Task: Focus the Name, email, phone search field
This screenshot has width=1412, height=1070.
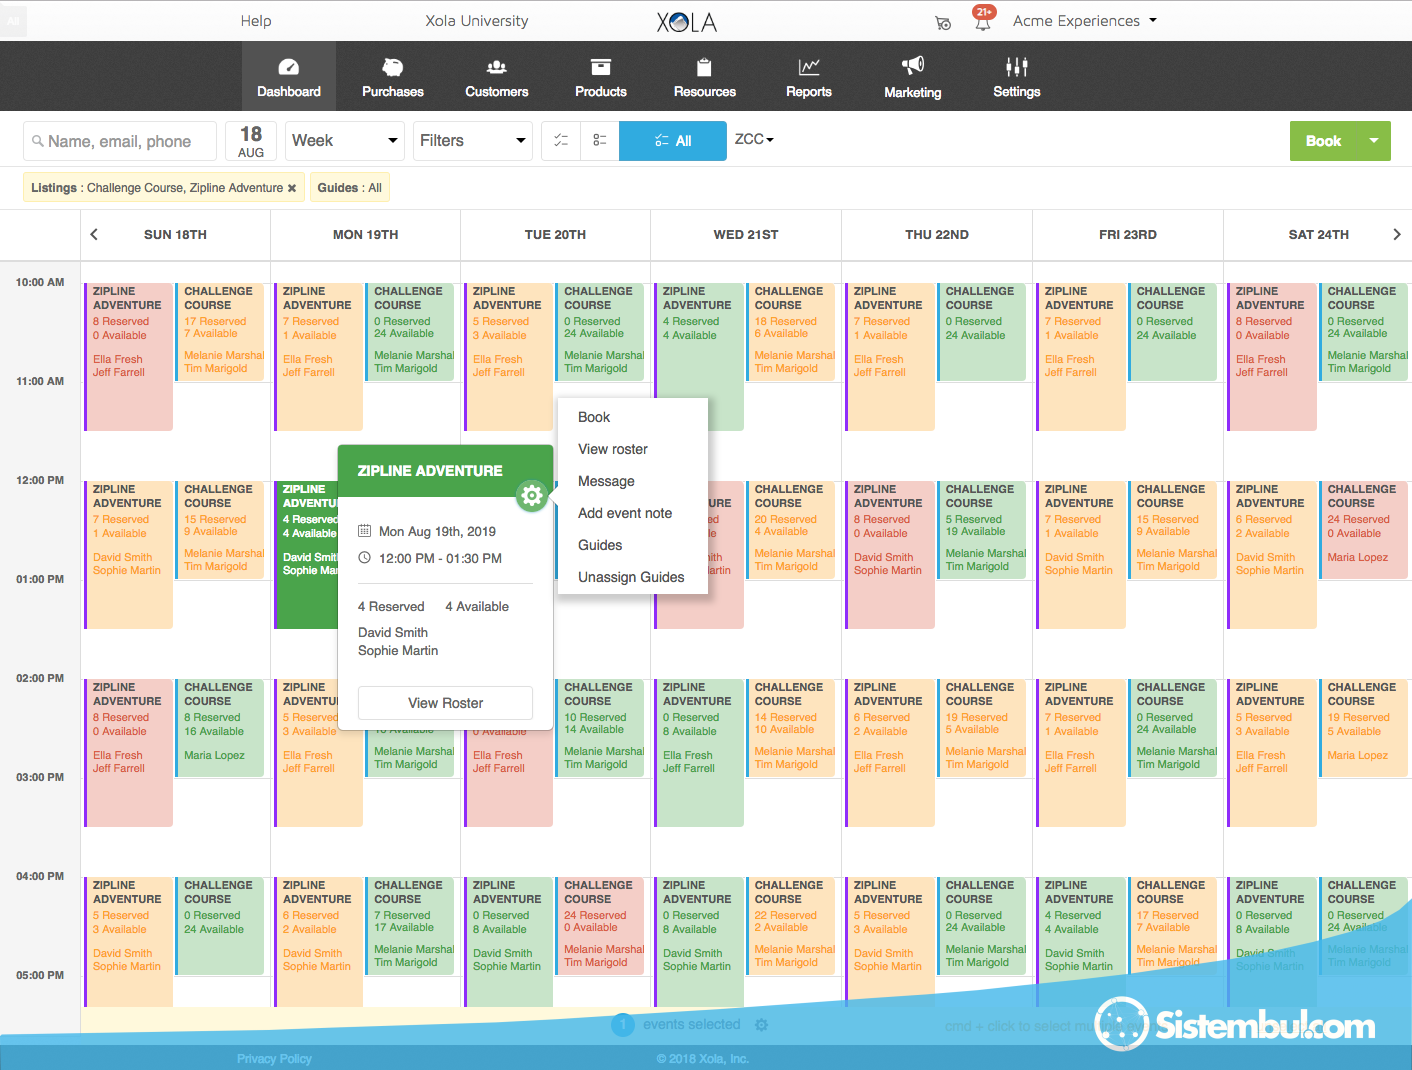Action: (120, 141)
